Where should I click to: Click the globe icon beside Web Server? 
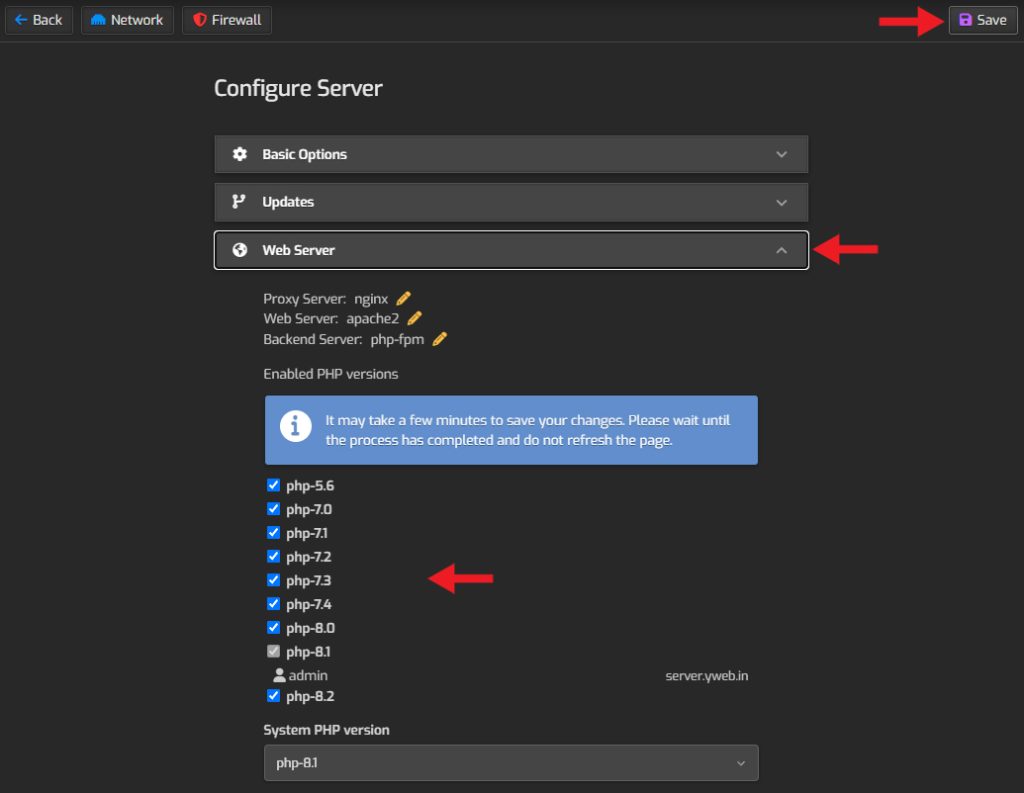(240, 250)
